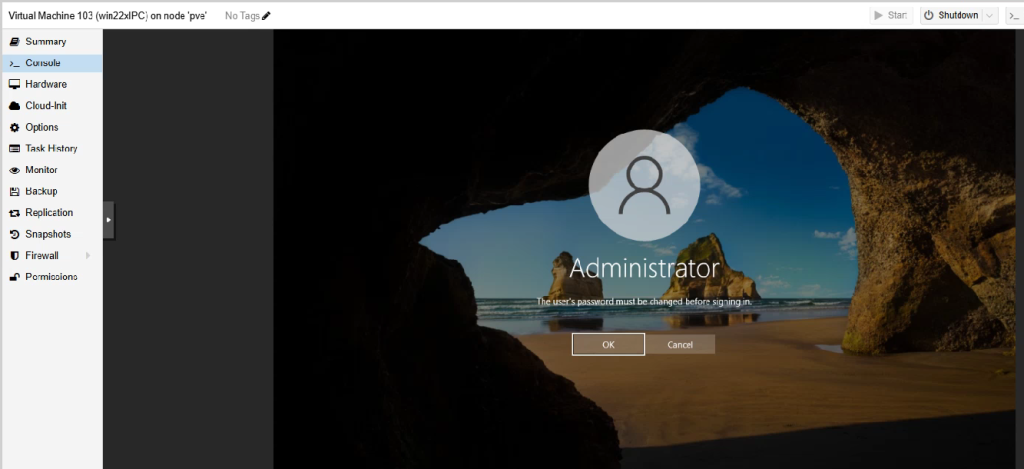Click the Monitor eye icon
Viewport: 1024px width, 469px height.
[x=14, y=170]
